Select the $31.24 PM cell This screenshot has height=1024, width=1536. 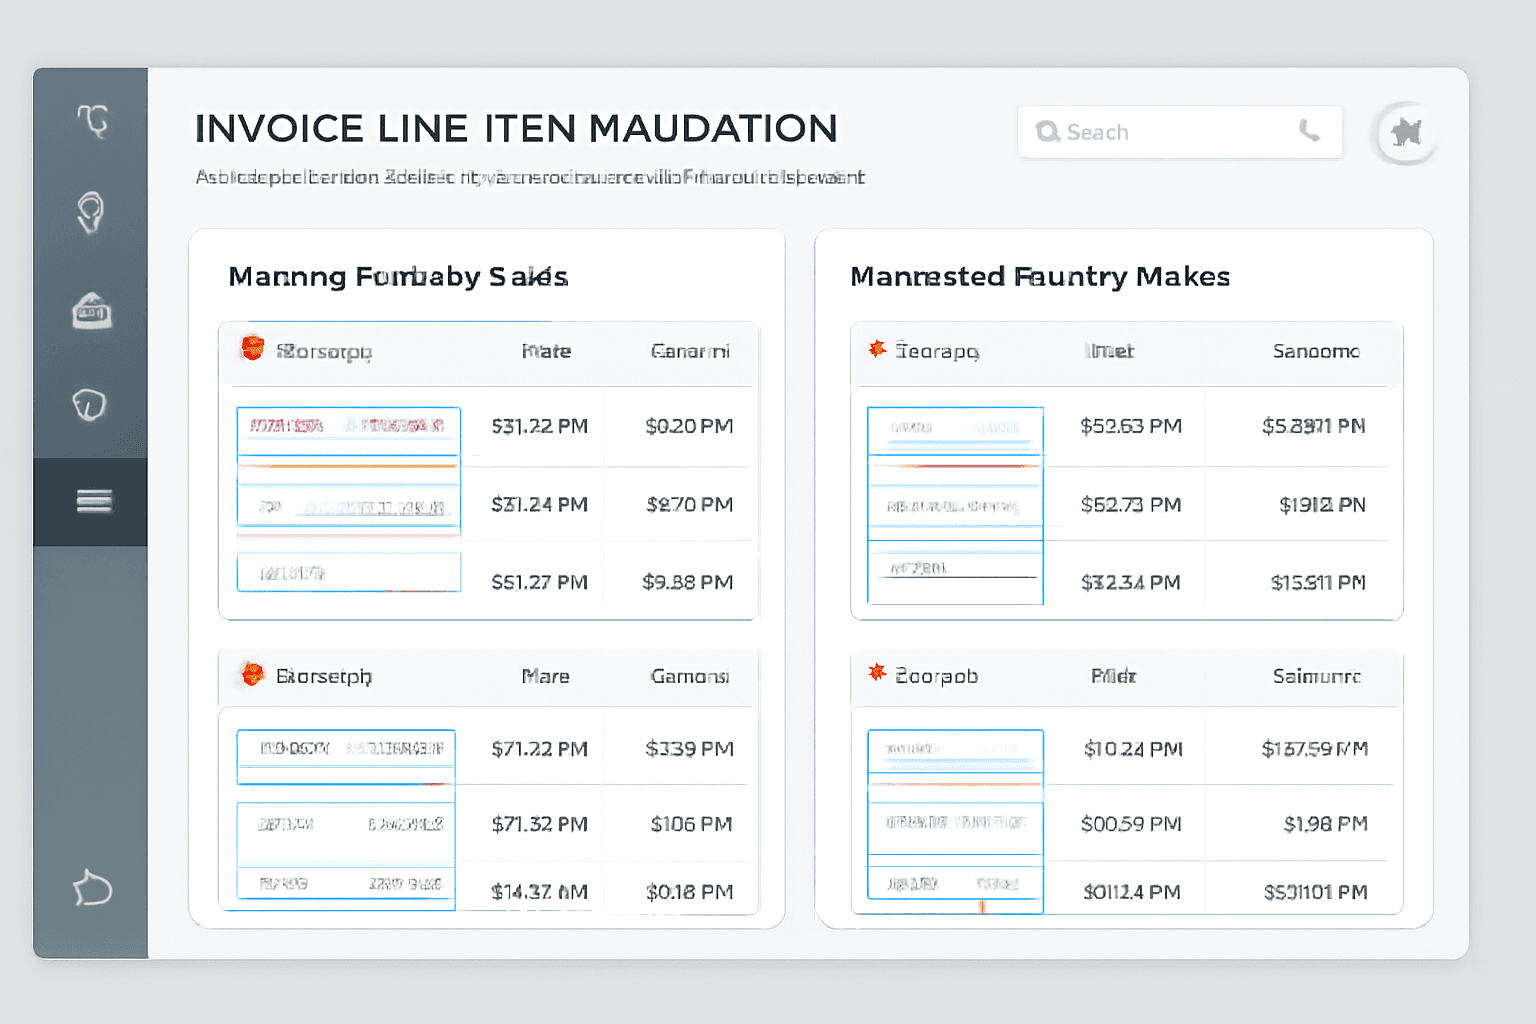539,504
